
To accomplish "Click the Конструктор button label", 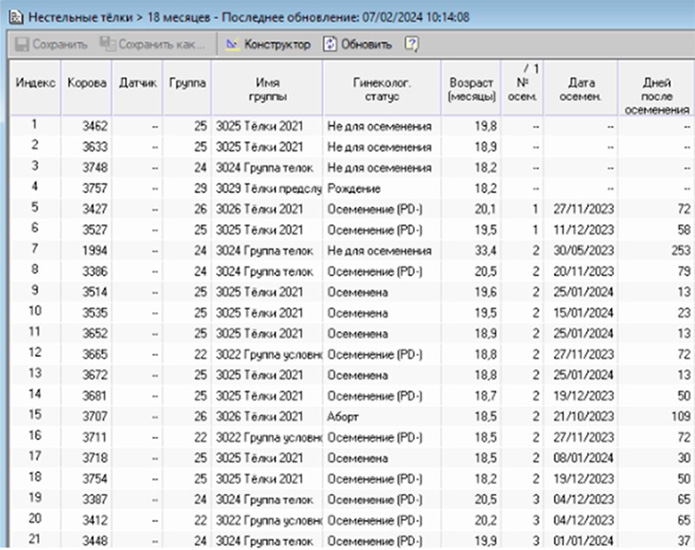I will pyautogui.click(x=277, y=45).
